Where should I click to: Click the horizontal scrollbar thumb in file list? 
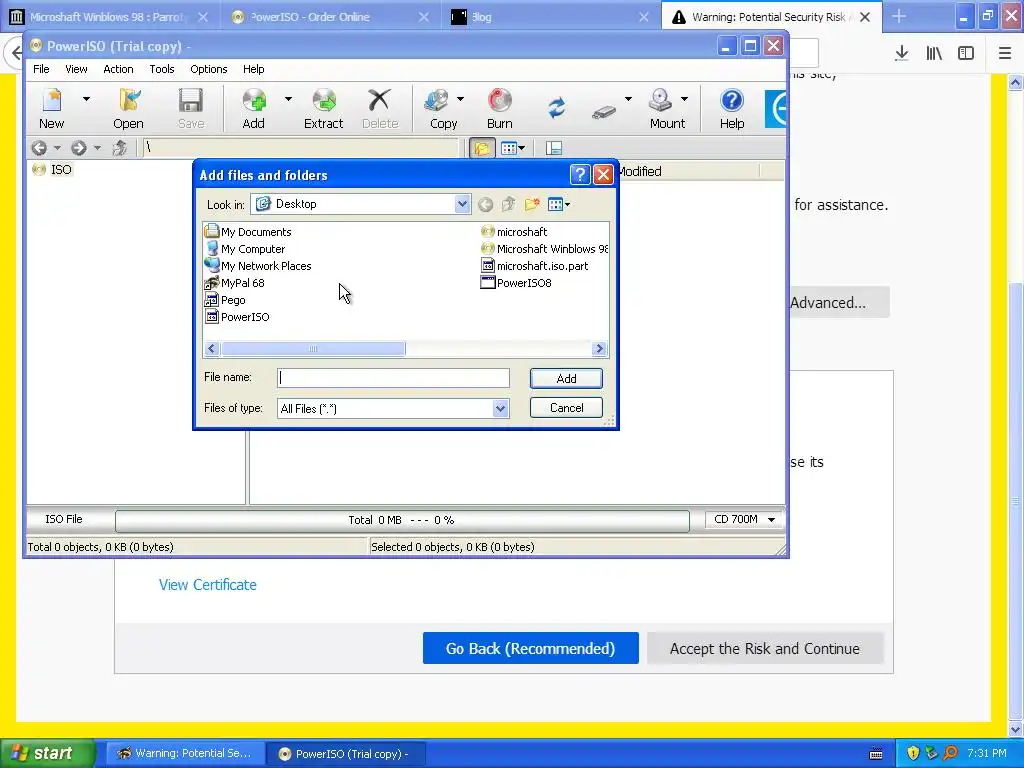coord(313,349)
